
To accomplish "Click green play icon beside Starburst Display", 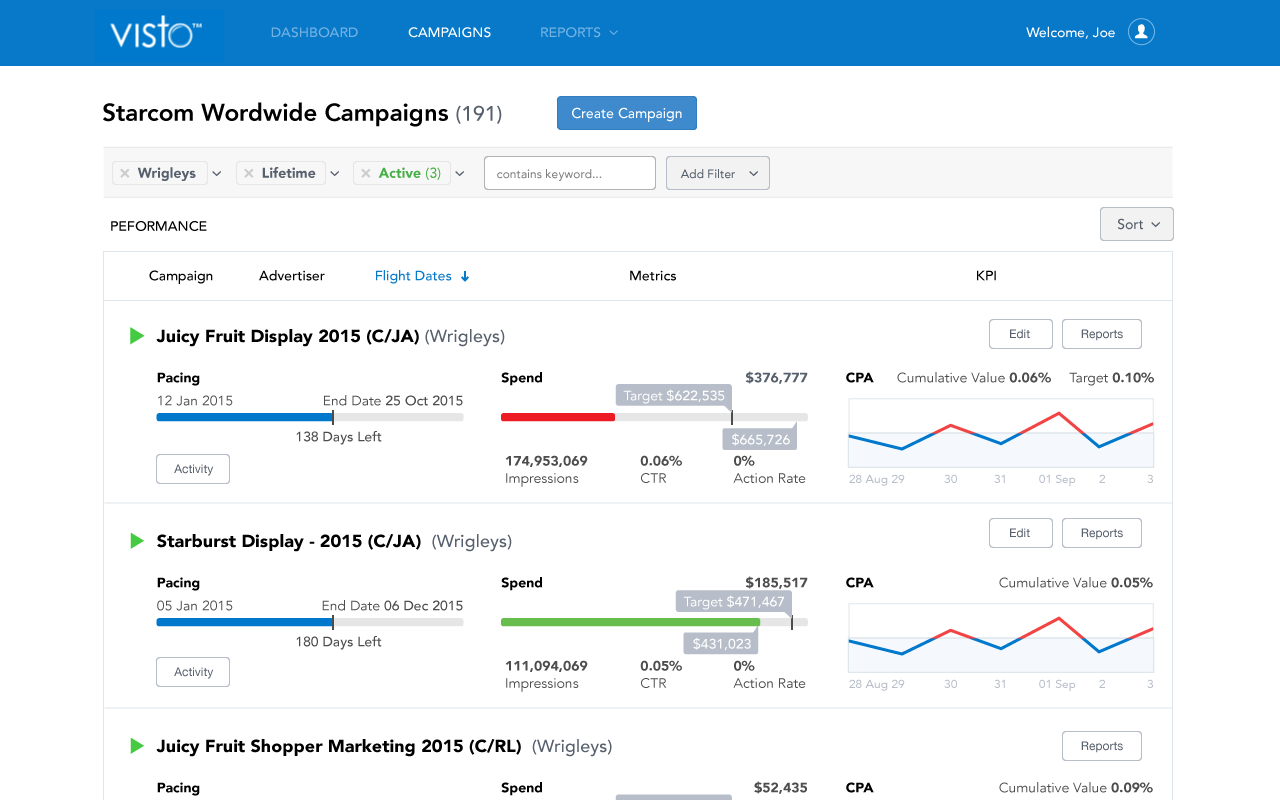I will click(x=137, y=541).
